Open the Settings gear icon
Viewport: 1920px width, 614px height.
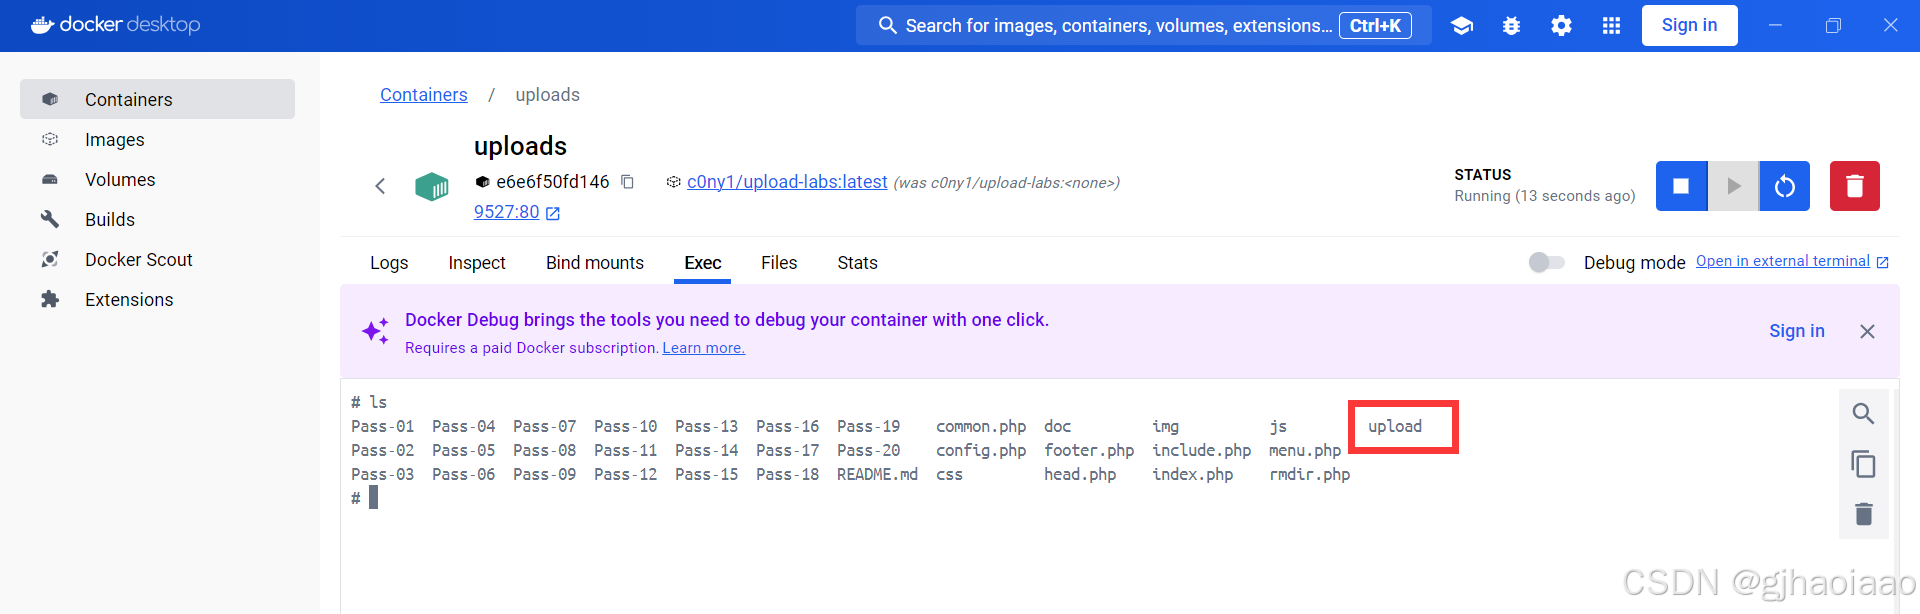(x=1561, y=26)
